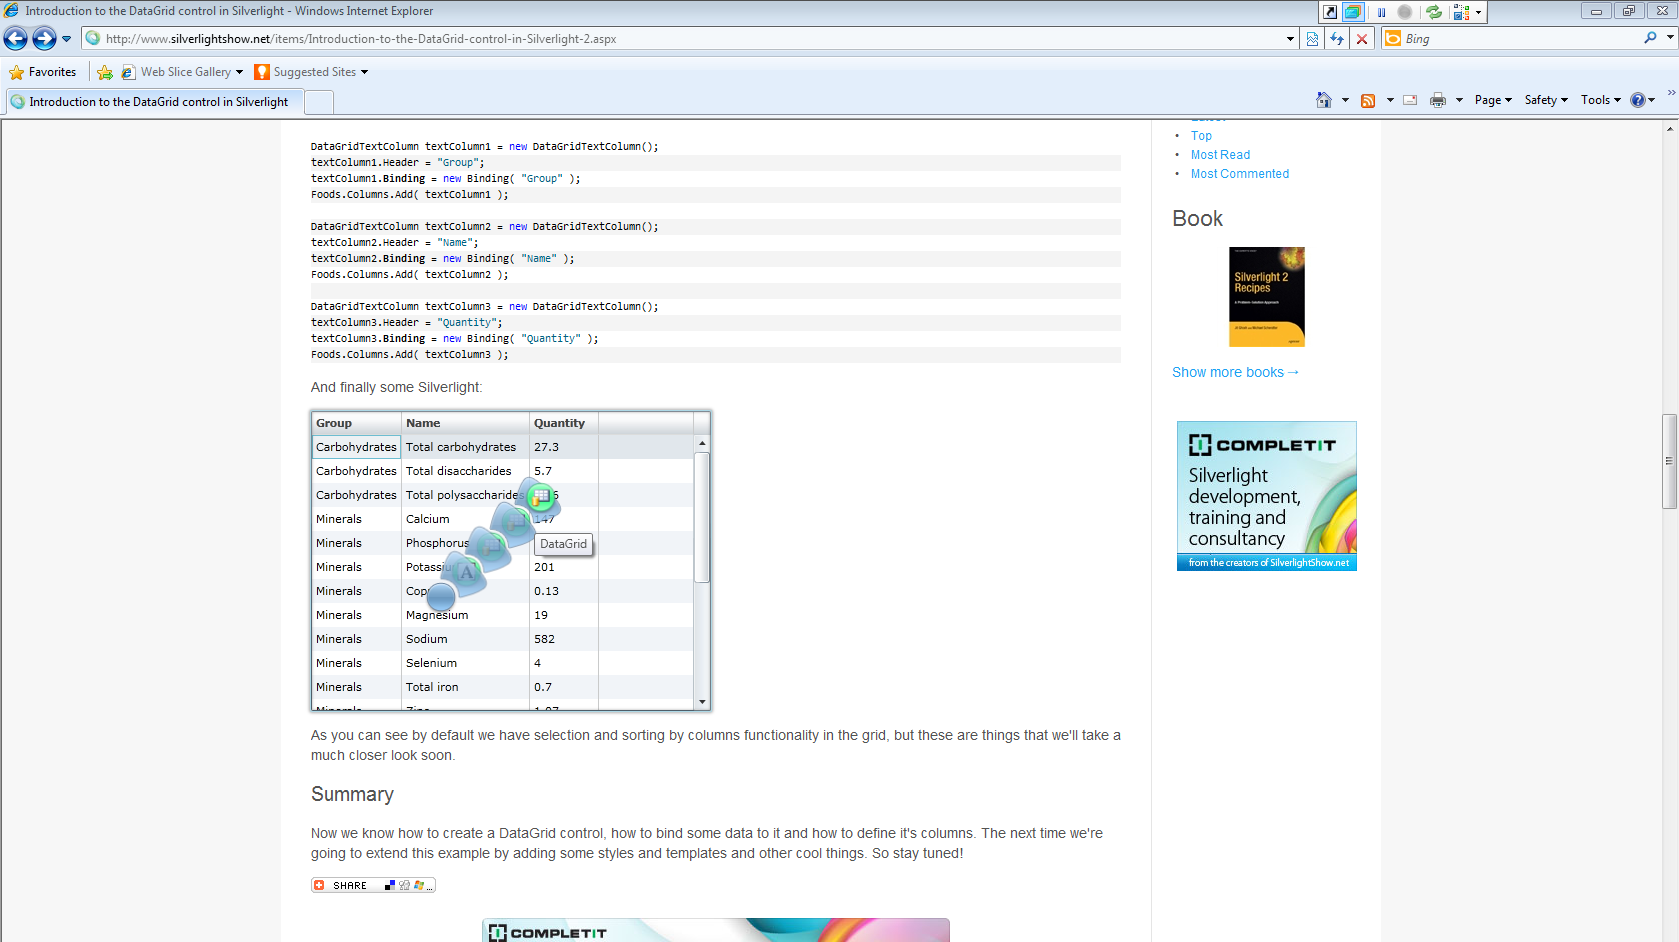The height and width of the screenshot is (942, 1679).
Task: Click the red Stop loading X icon
Action: [1362, 39]
